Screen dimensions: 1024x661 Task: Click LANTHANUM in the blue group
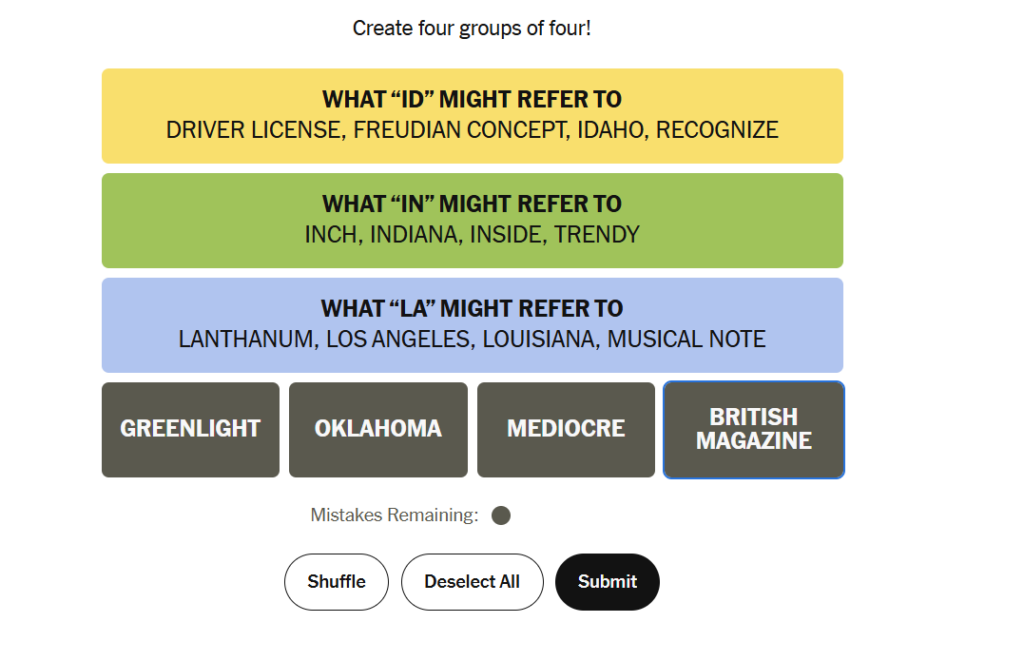coord(248,339)
